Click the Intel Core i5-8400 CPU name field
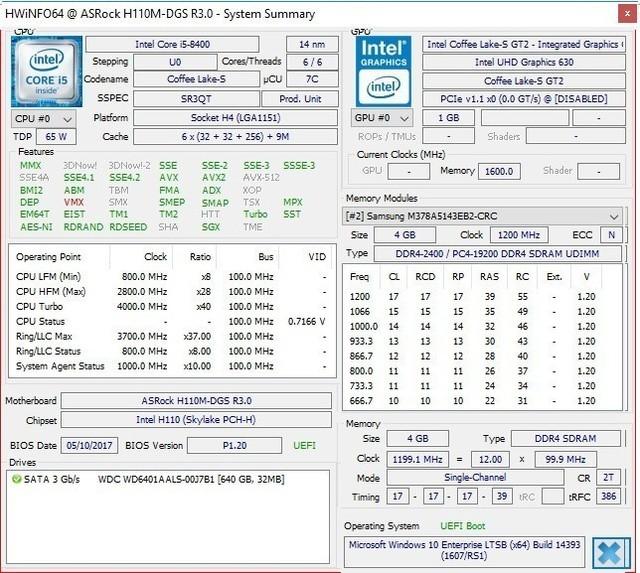 pyautogui.click(x=172, y=44)
